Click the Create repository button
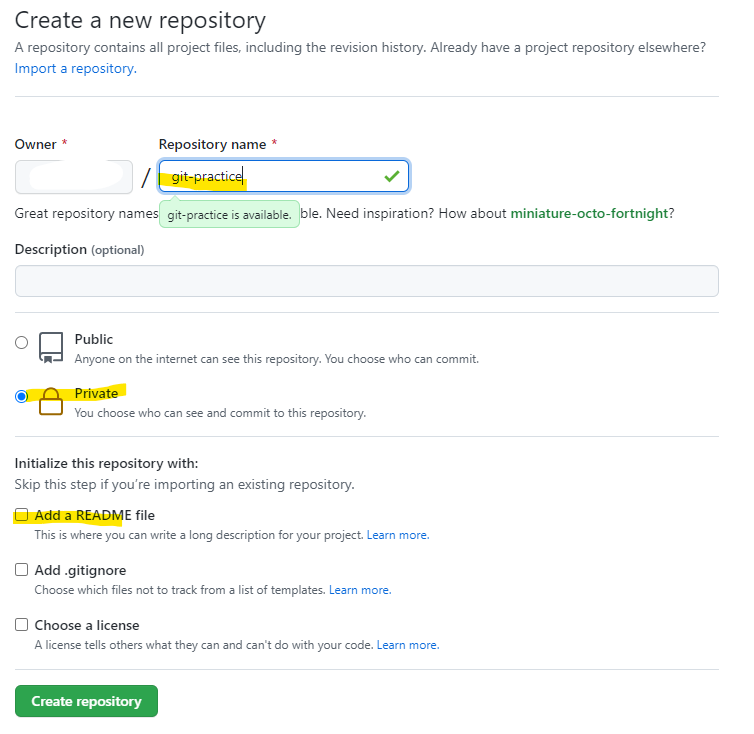Viewport: 754px width, 734px height. (x=87, y=701)
